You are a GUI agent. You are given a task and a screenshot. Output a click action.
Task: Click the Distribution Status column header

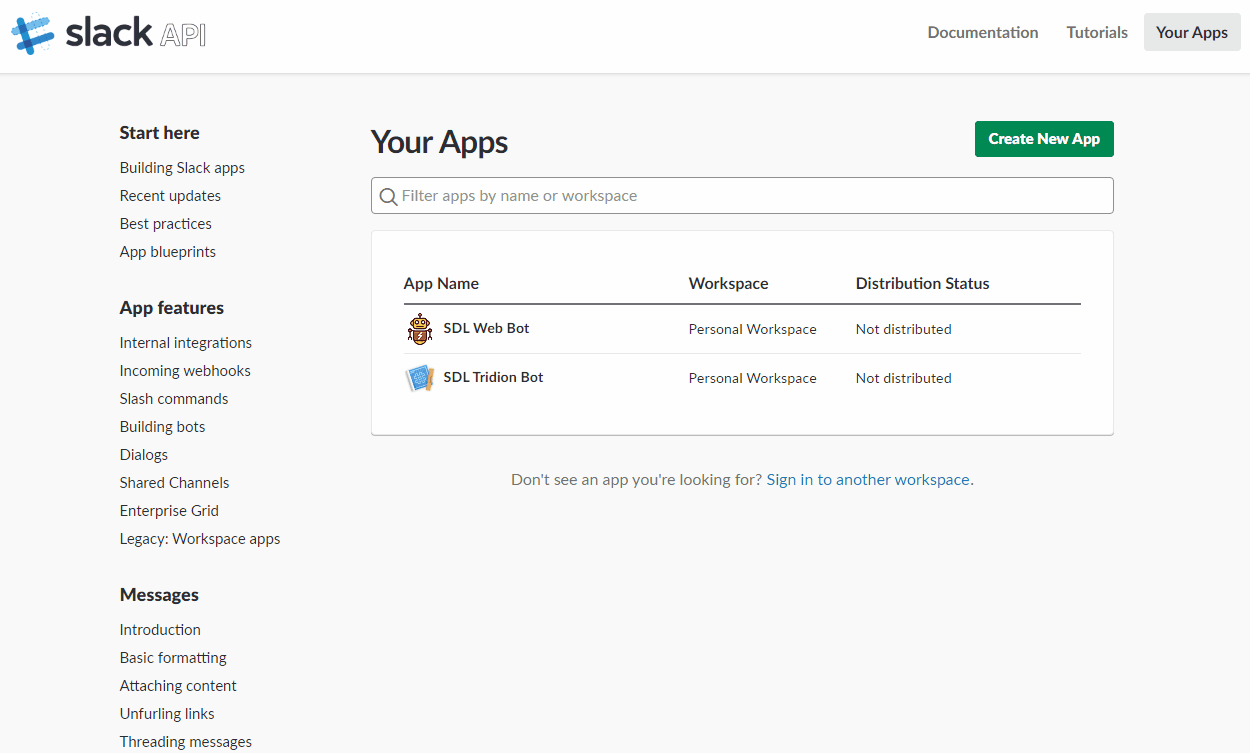pyautogui.click(x=922, y=284)
